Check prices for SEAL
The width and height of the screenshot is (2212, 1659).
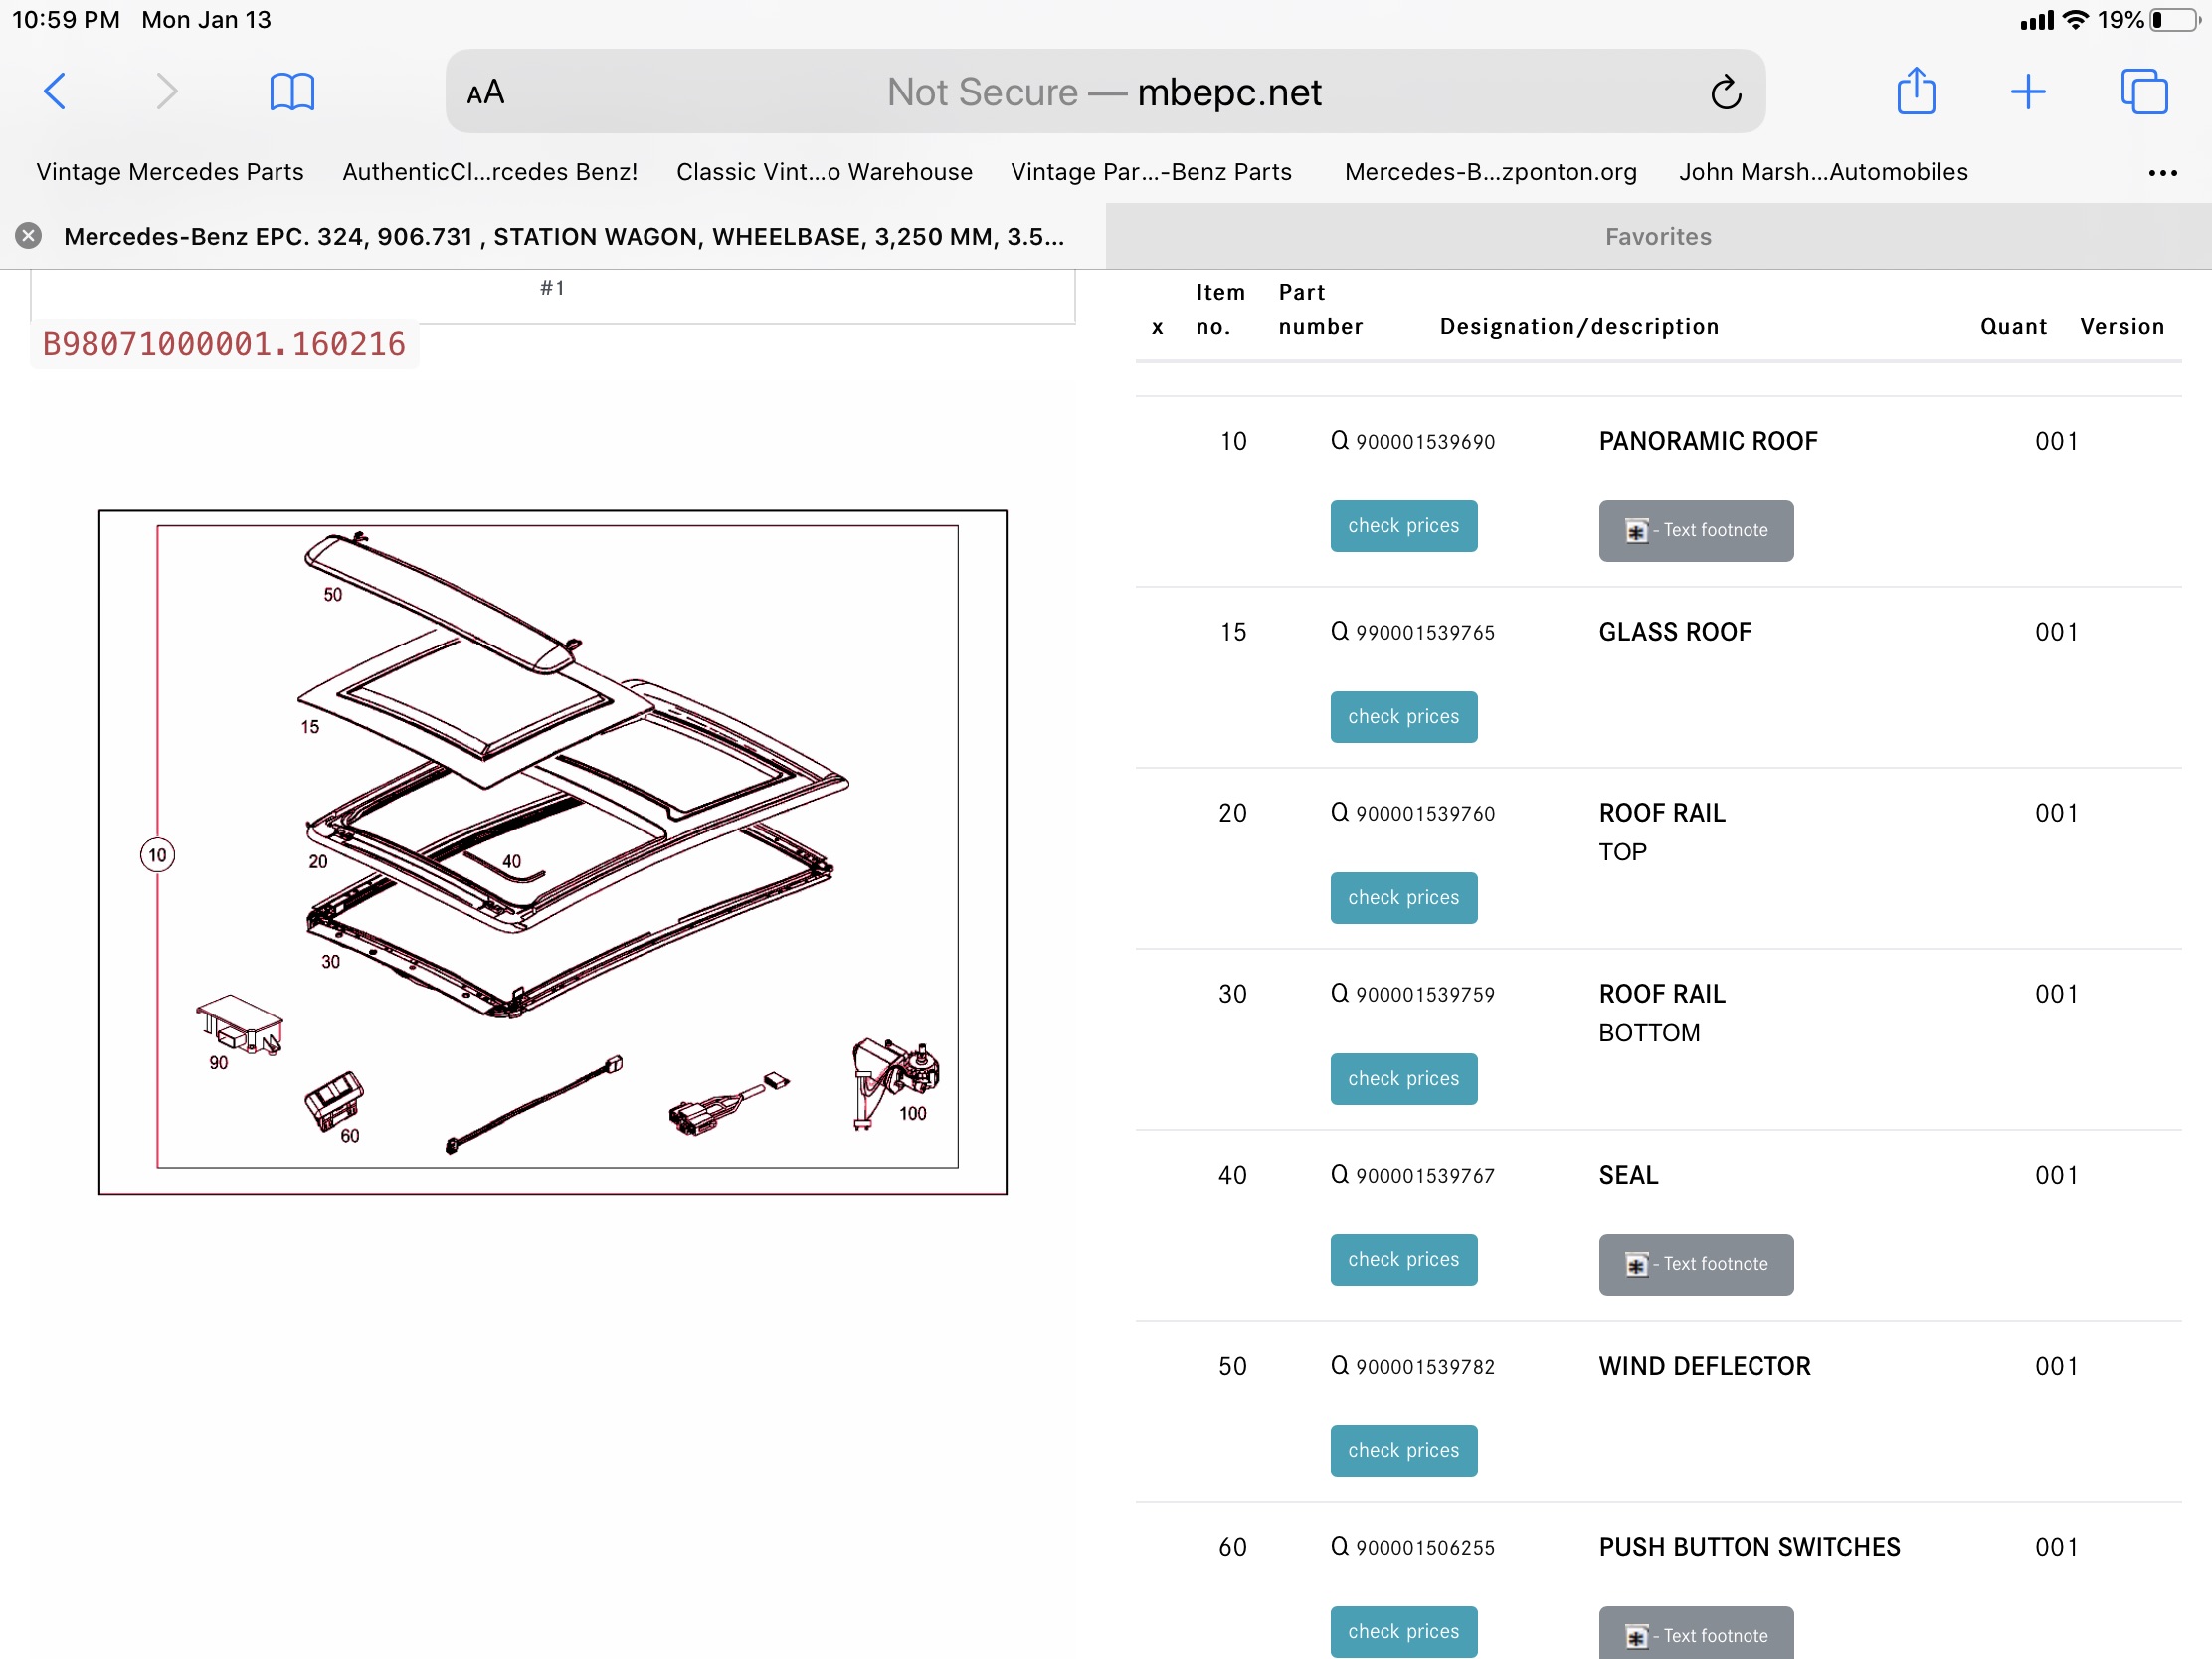coord(1403,1260)
